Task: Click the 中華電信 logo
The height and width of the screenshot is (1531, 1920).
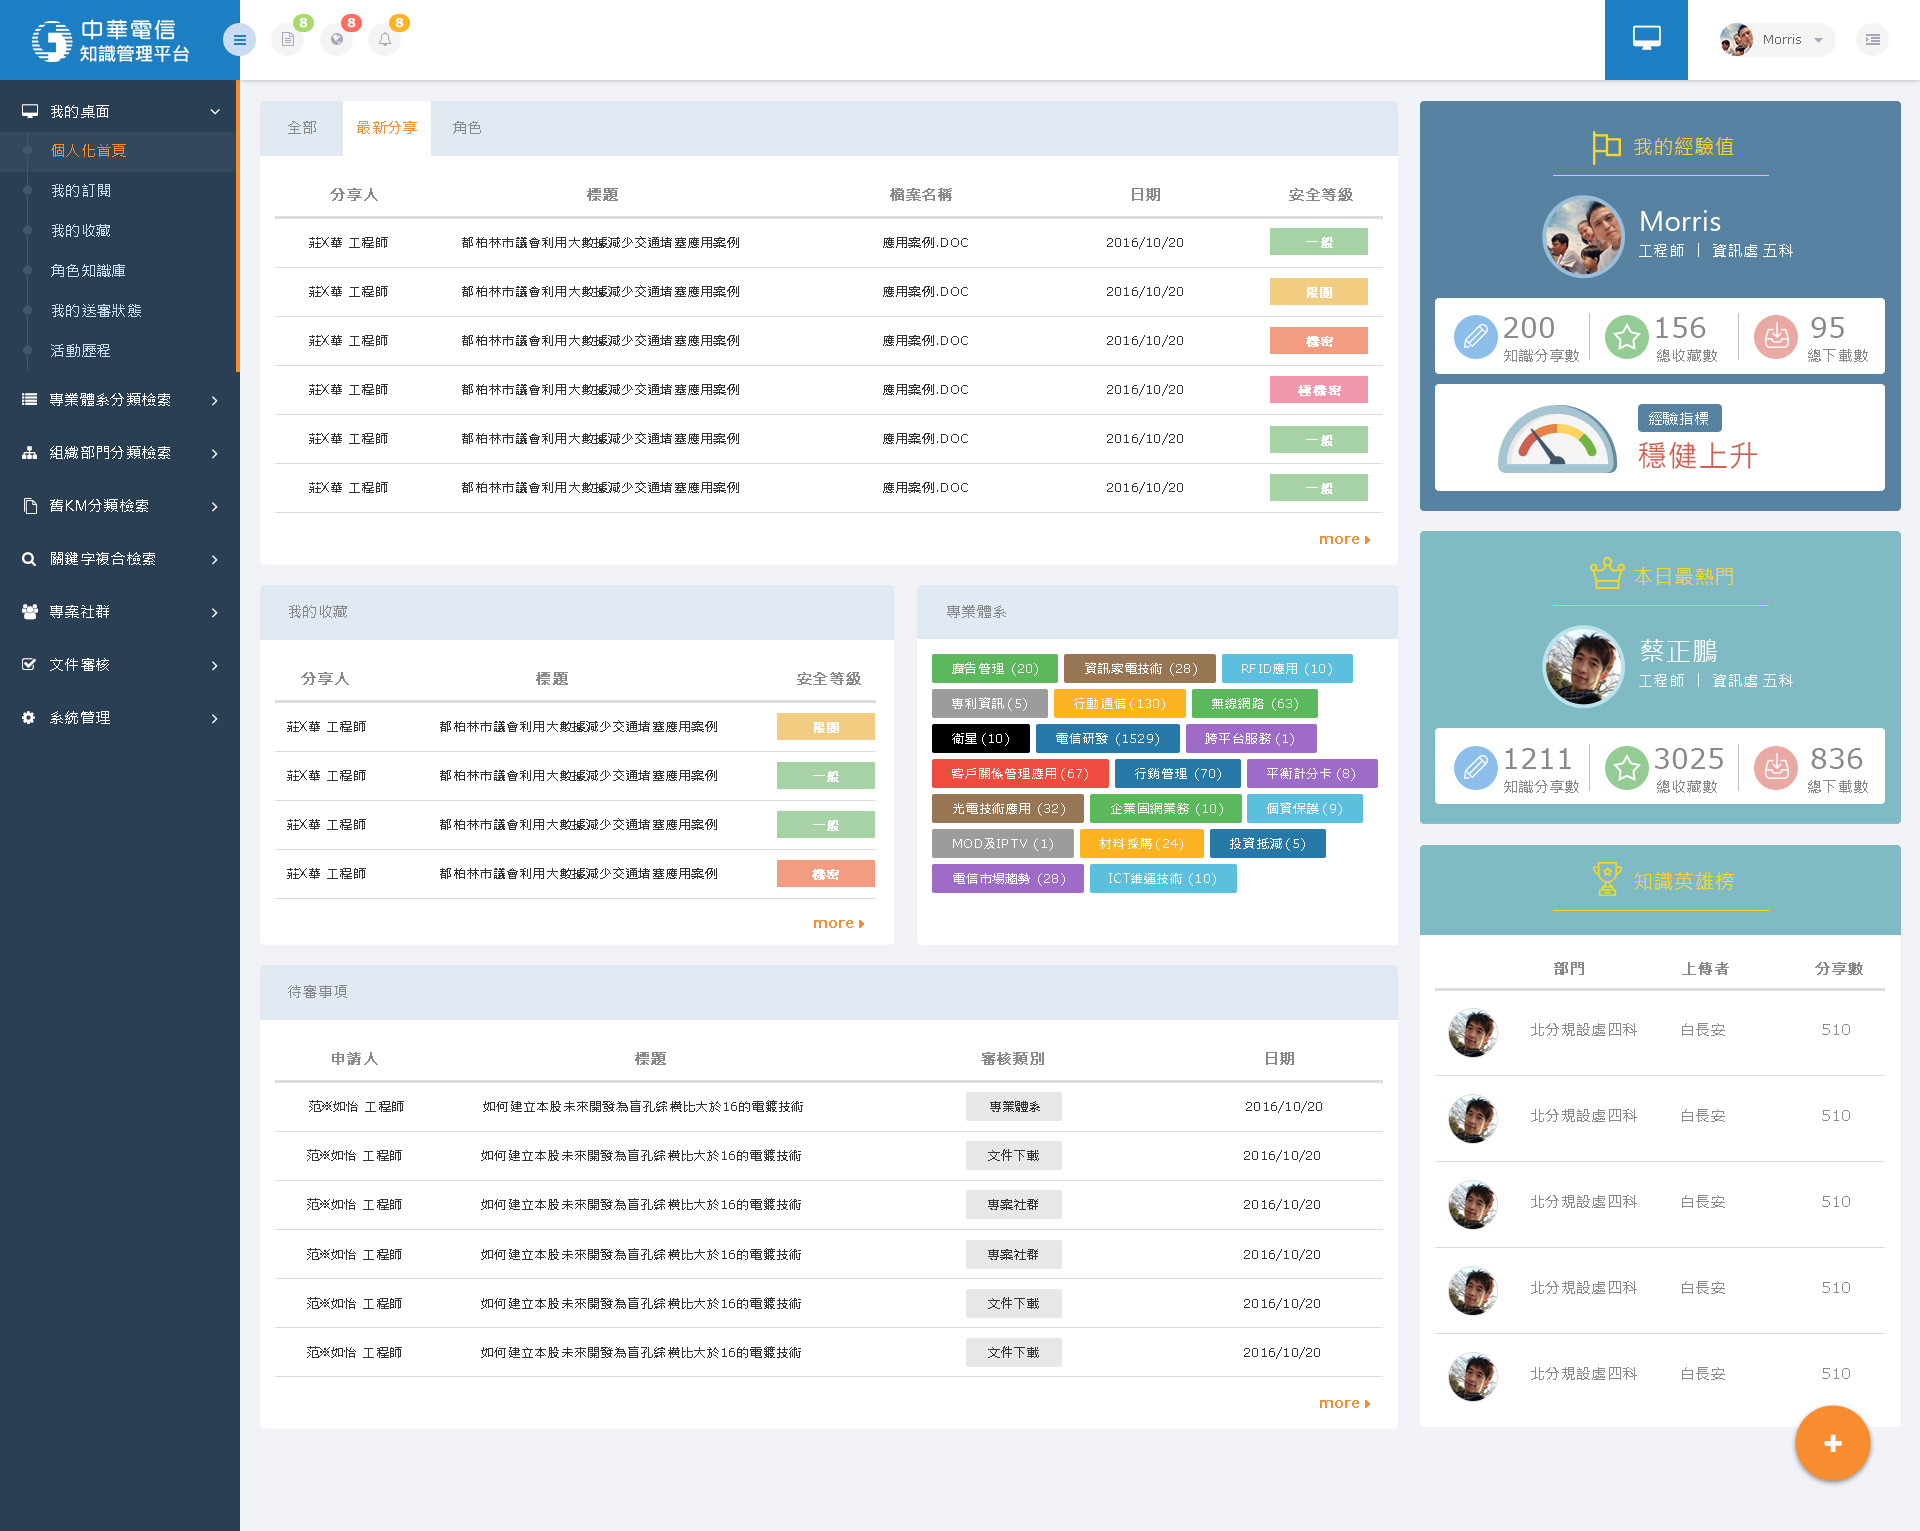Action: pyautogui.click(x=110, y=41)
